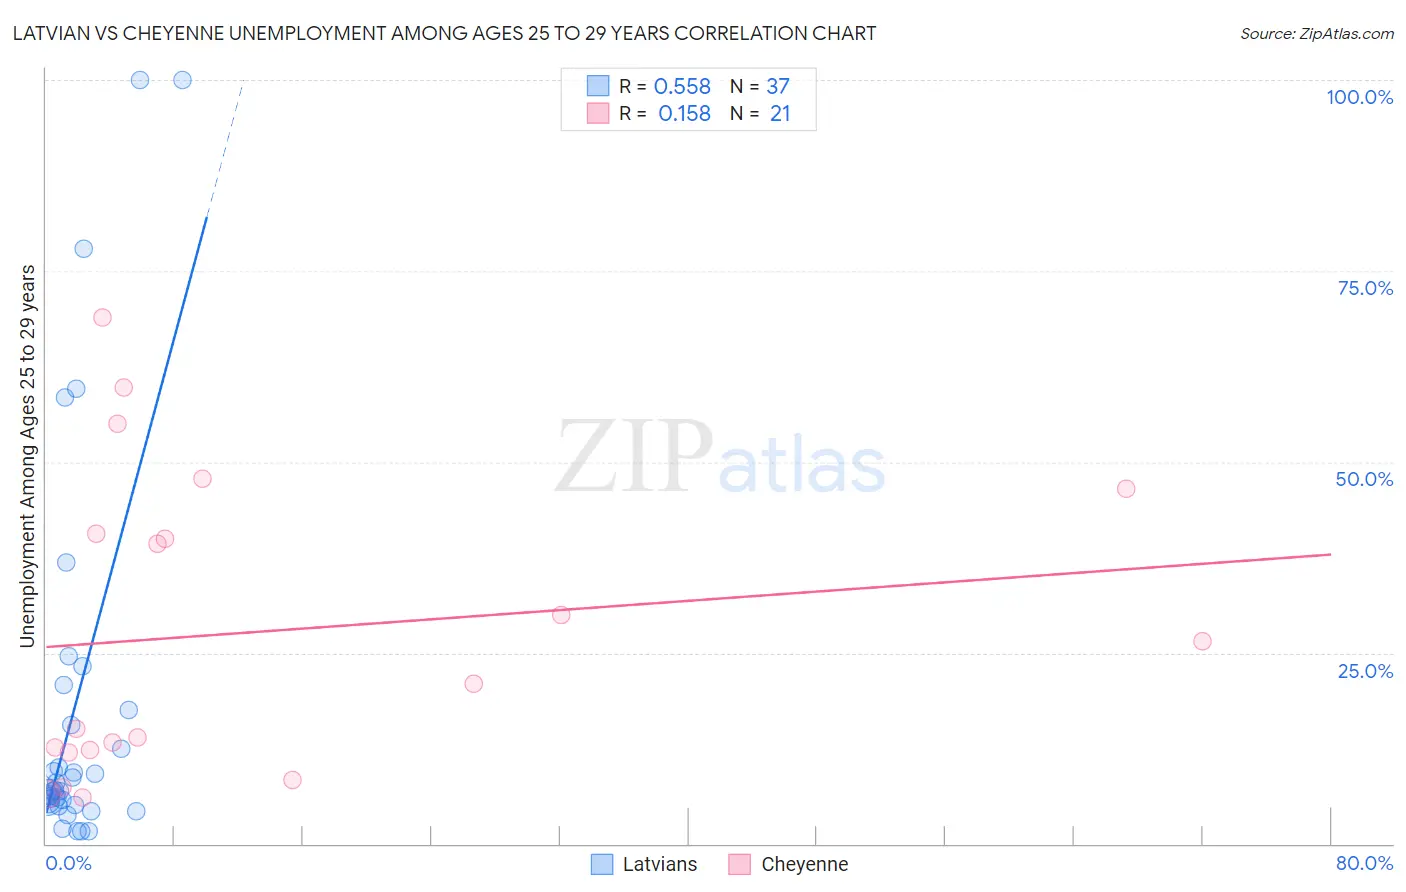Click the pink Cheyenne legend swatch below chart
This screenshot has width=1406, height=892.
(739, 865)
